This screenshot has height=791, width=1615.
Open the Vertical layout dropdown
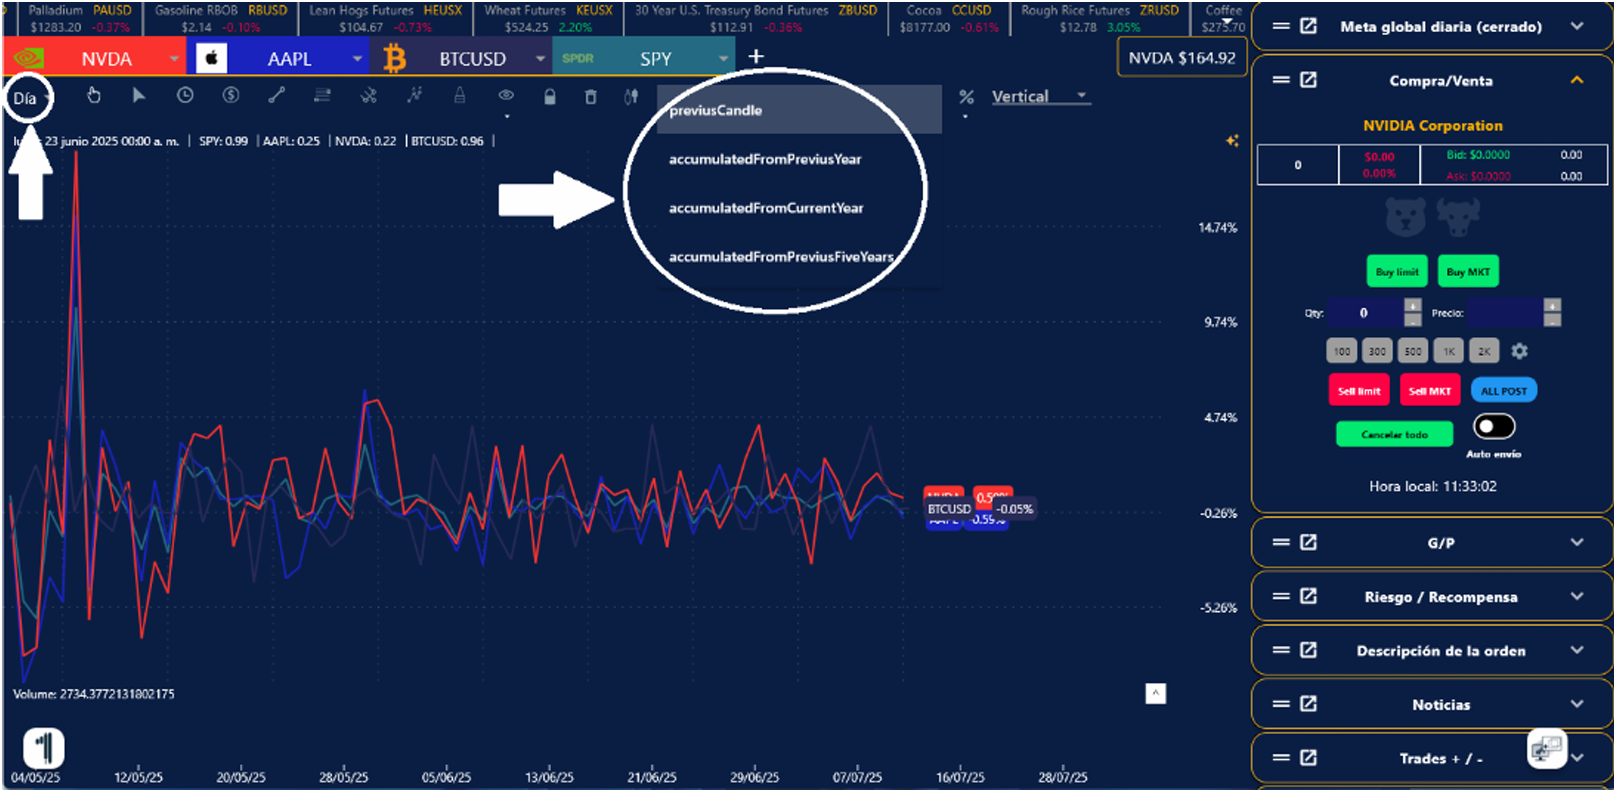(1038, 97)
